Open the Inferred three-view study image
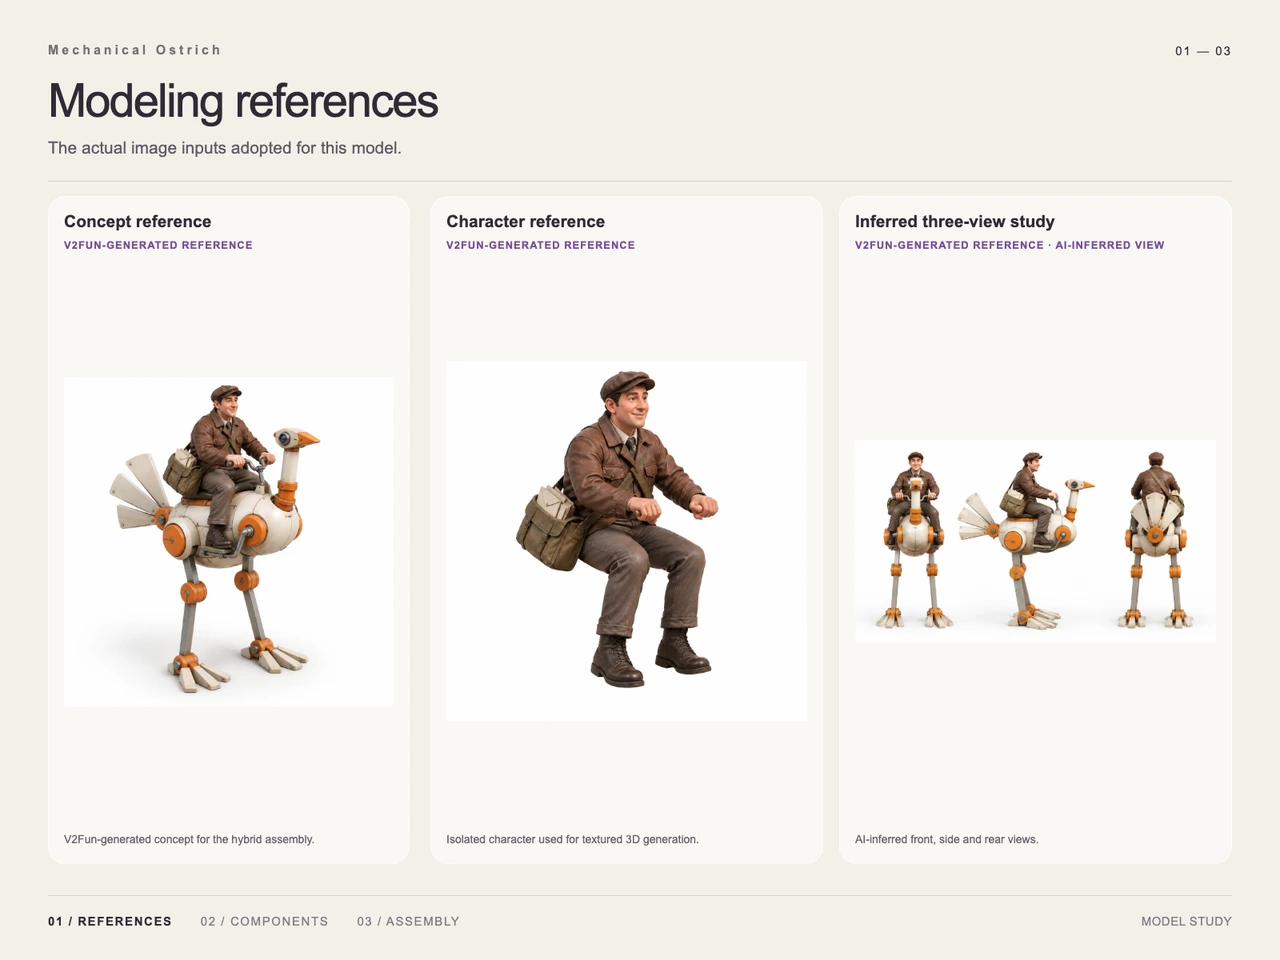1280x960 pixels. 1035,541
